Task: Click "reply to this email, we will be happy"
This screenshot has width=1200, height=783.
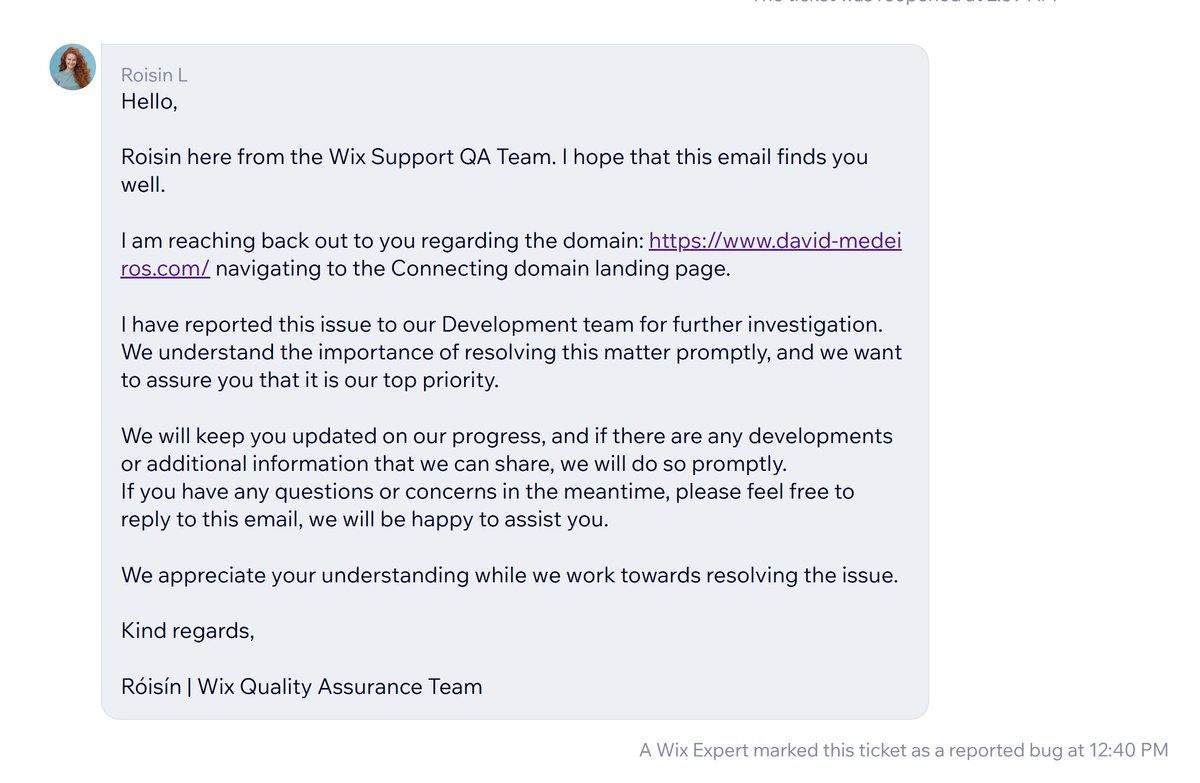Action: (x=365, y=520)
